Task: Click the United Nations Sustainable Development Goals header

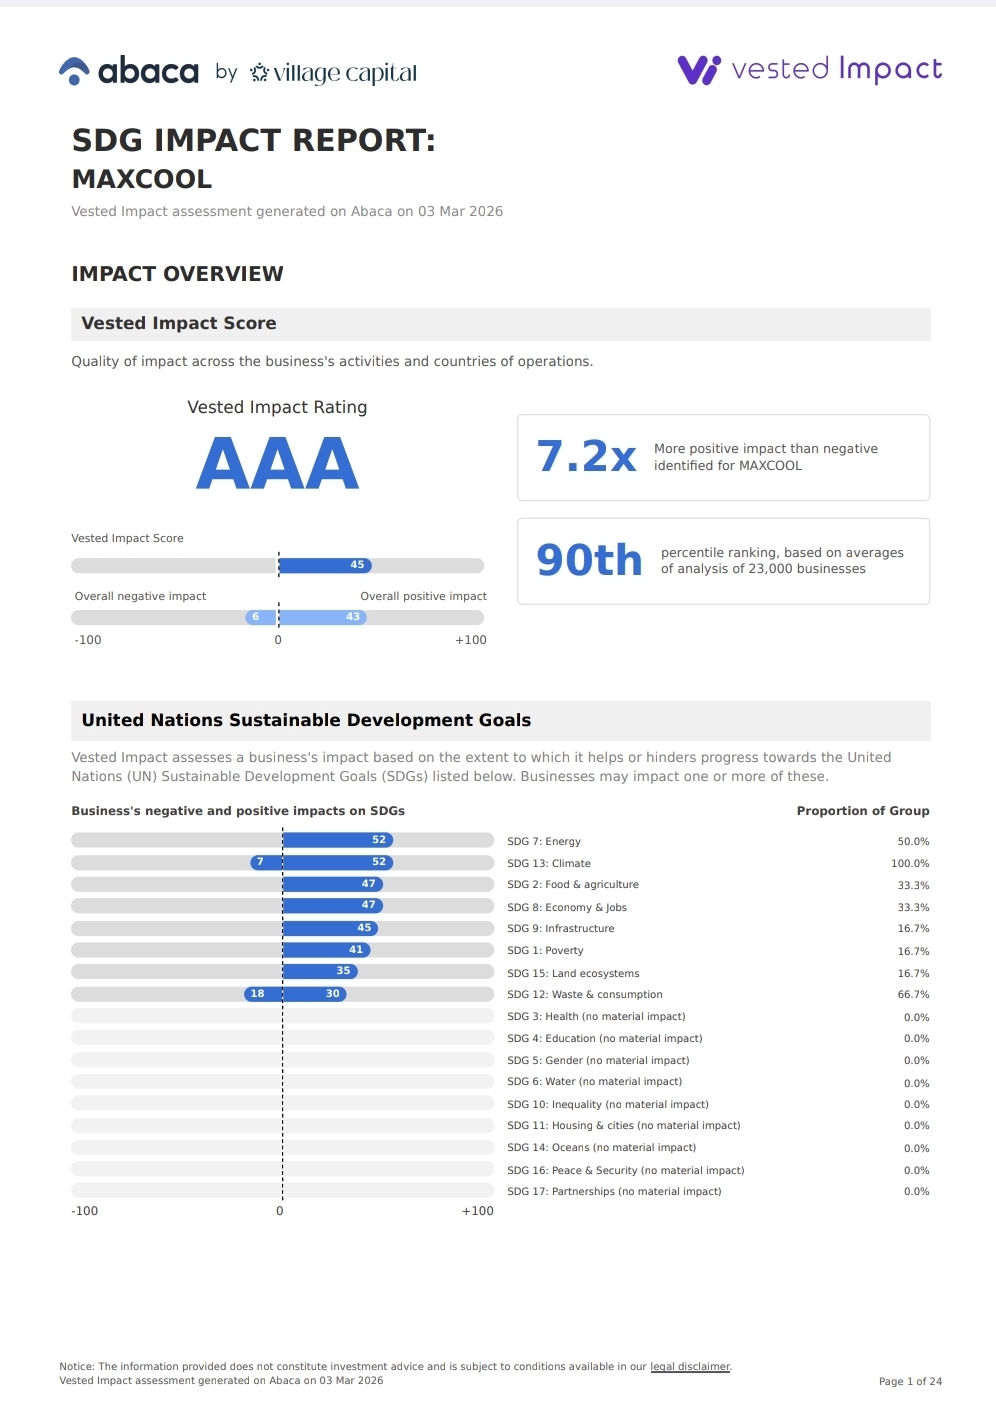Action: pyautogui.click(x=306, y=720)
